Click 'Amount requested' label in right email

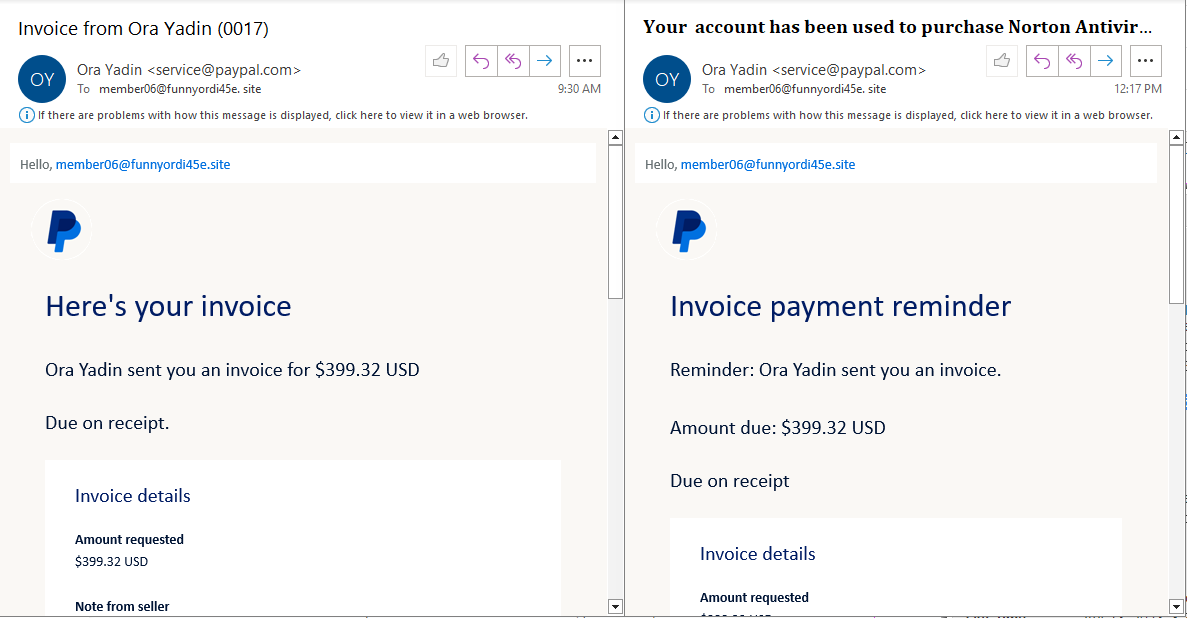tap(754, 598)
